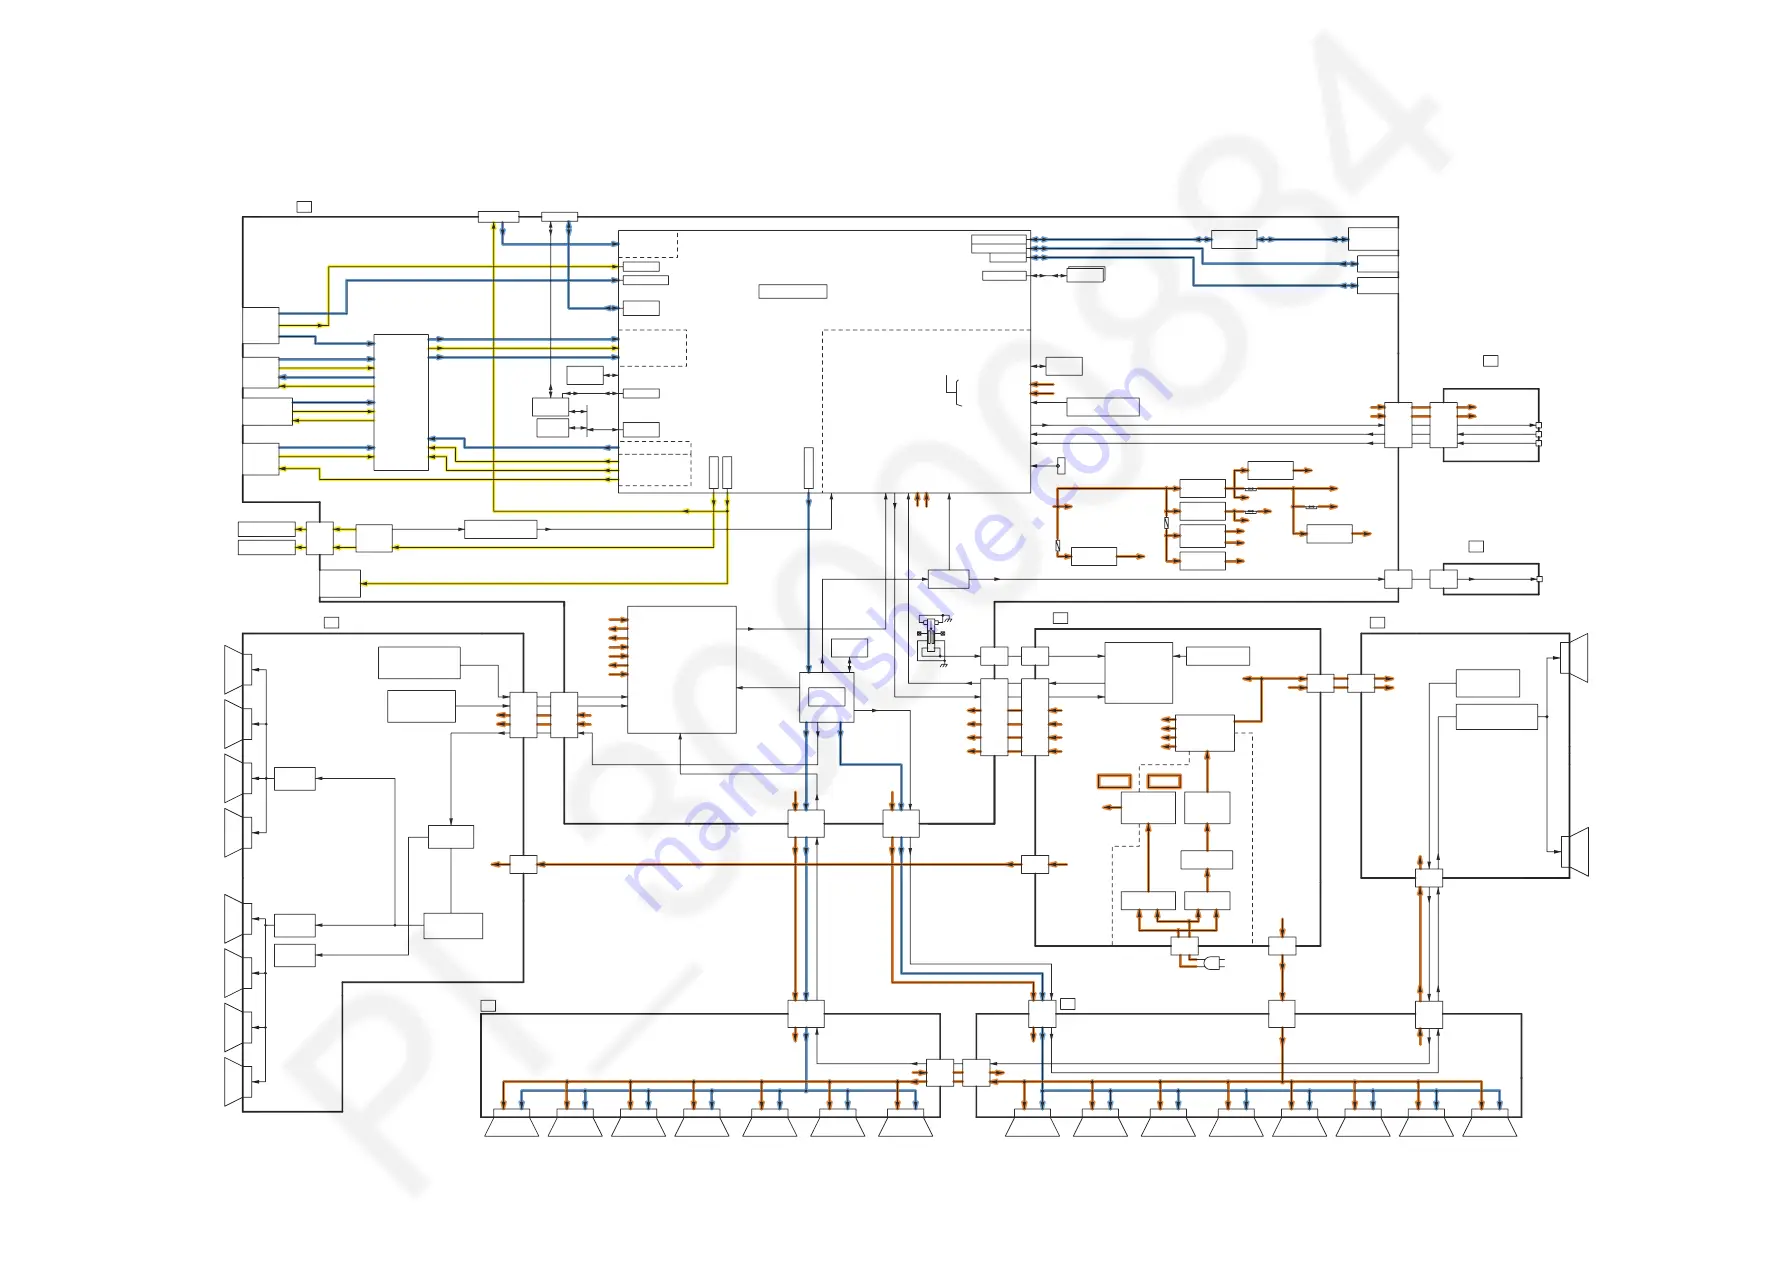Click the jack connector symbol with ground marks
The width and height of the screenshot is (1787, 1263).
click(x=933, y=640)
